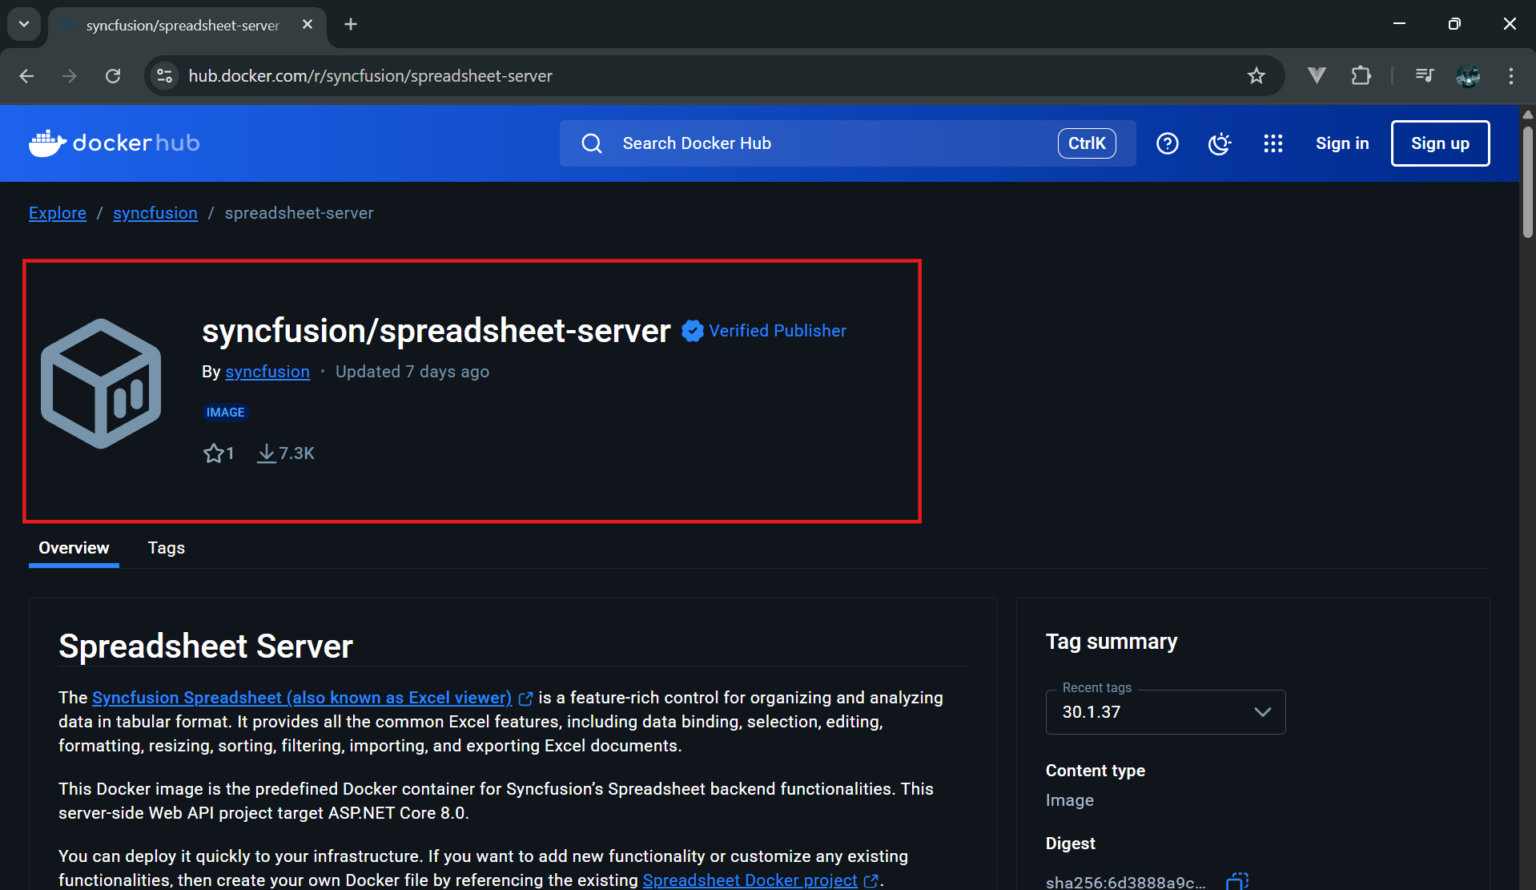Select the Overview tab
This screenshot has width=1536, height=890.
click(73, 548)
